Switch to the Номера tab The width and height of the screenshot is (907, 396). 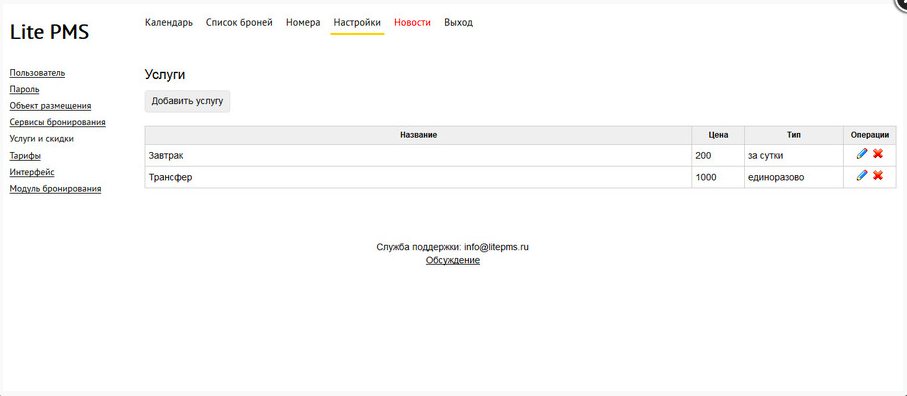tap(303, 23)
